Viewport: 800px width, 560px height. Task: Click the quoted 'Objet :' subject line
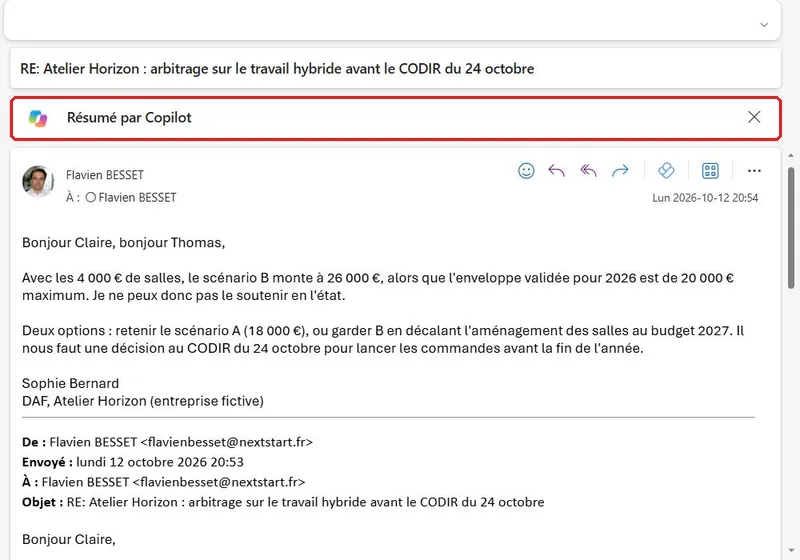[283, 502]
